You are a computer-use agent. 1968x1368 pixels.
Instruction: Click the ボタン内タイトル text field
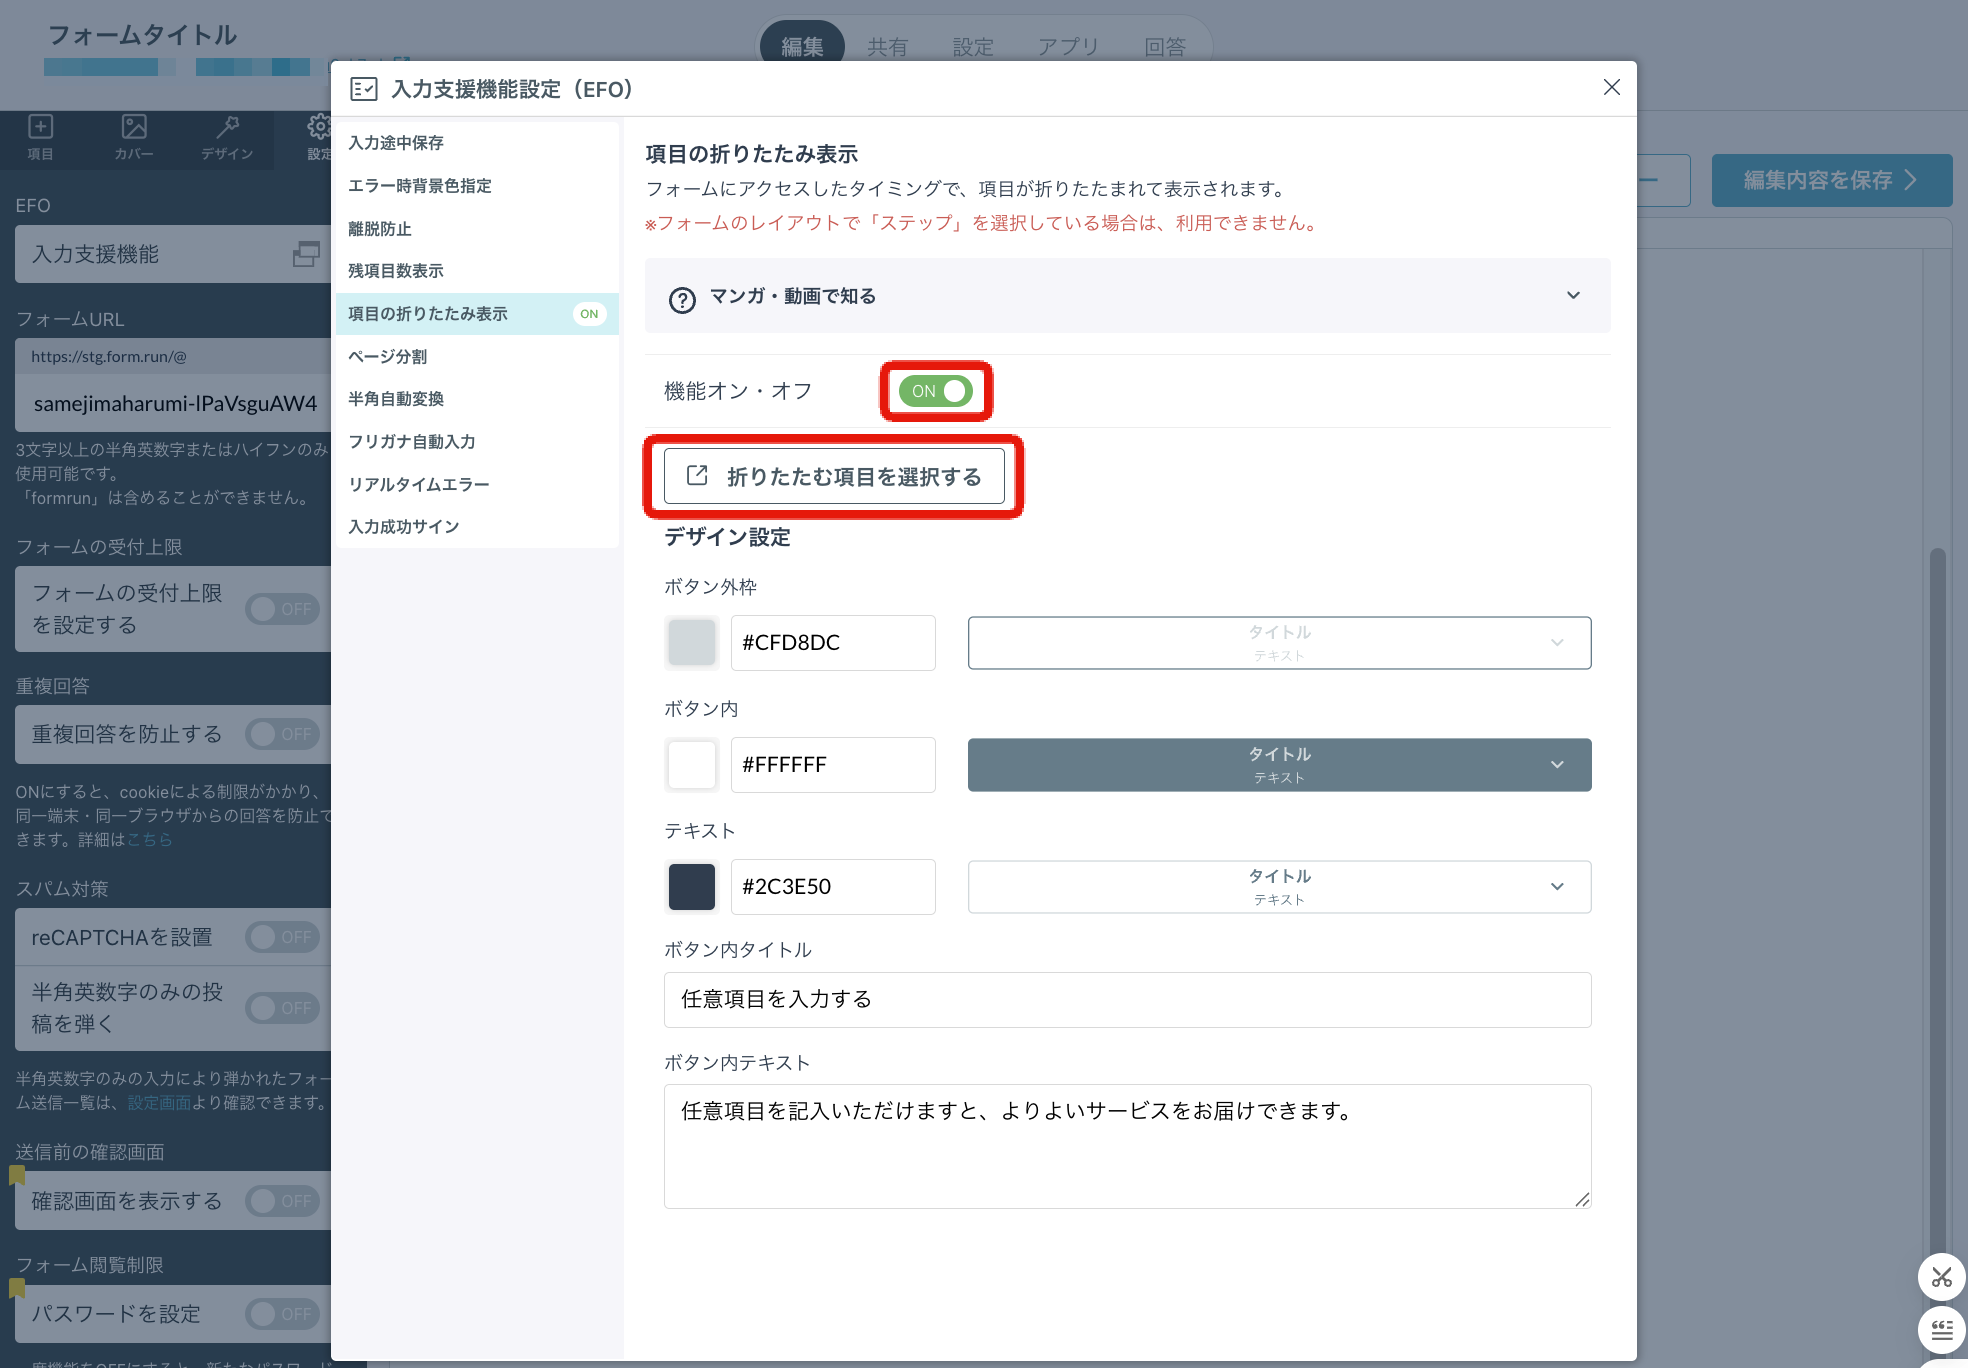(1127, 1000)
